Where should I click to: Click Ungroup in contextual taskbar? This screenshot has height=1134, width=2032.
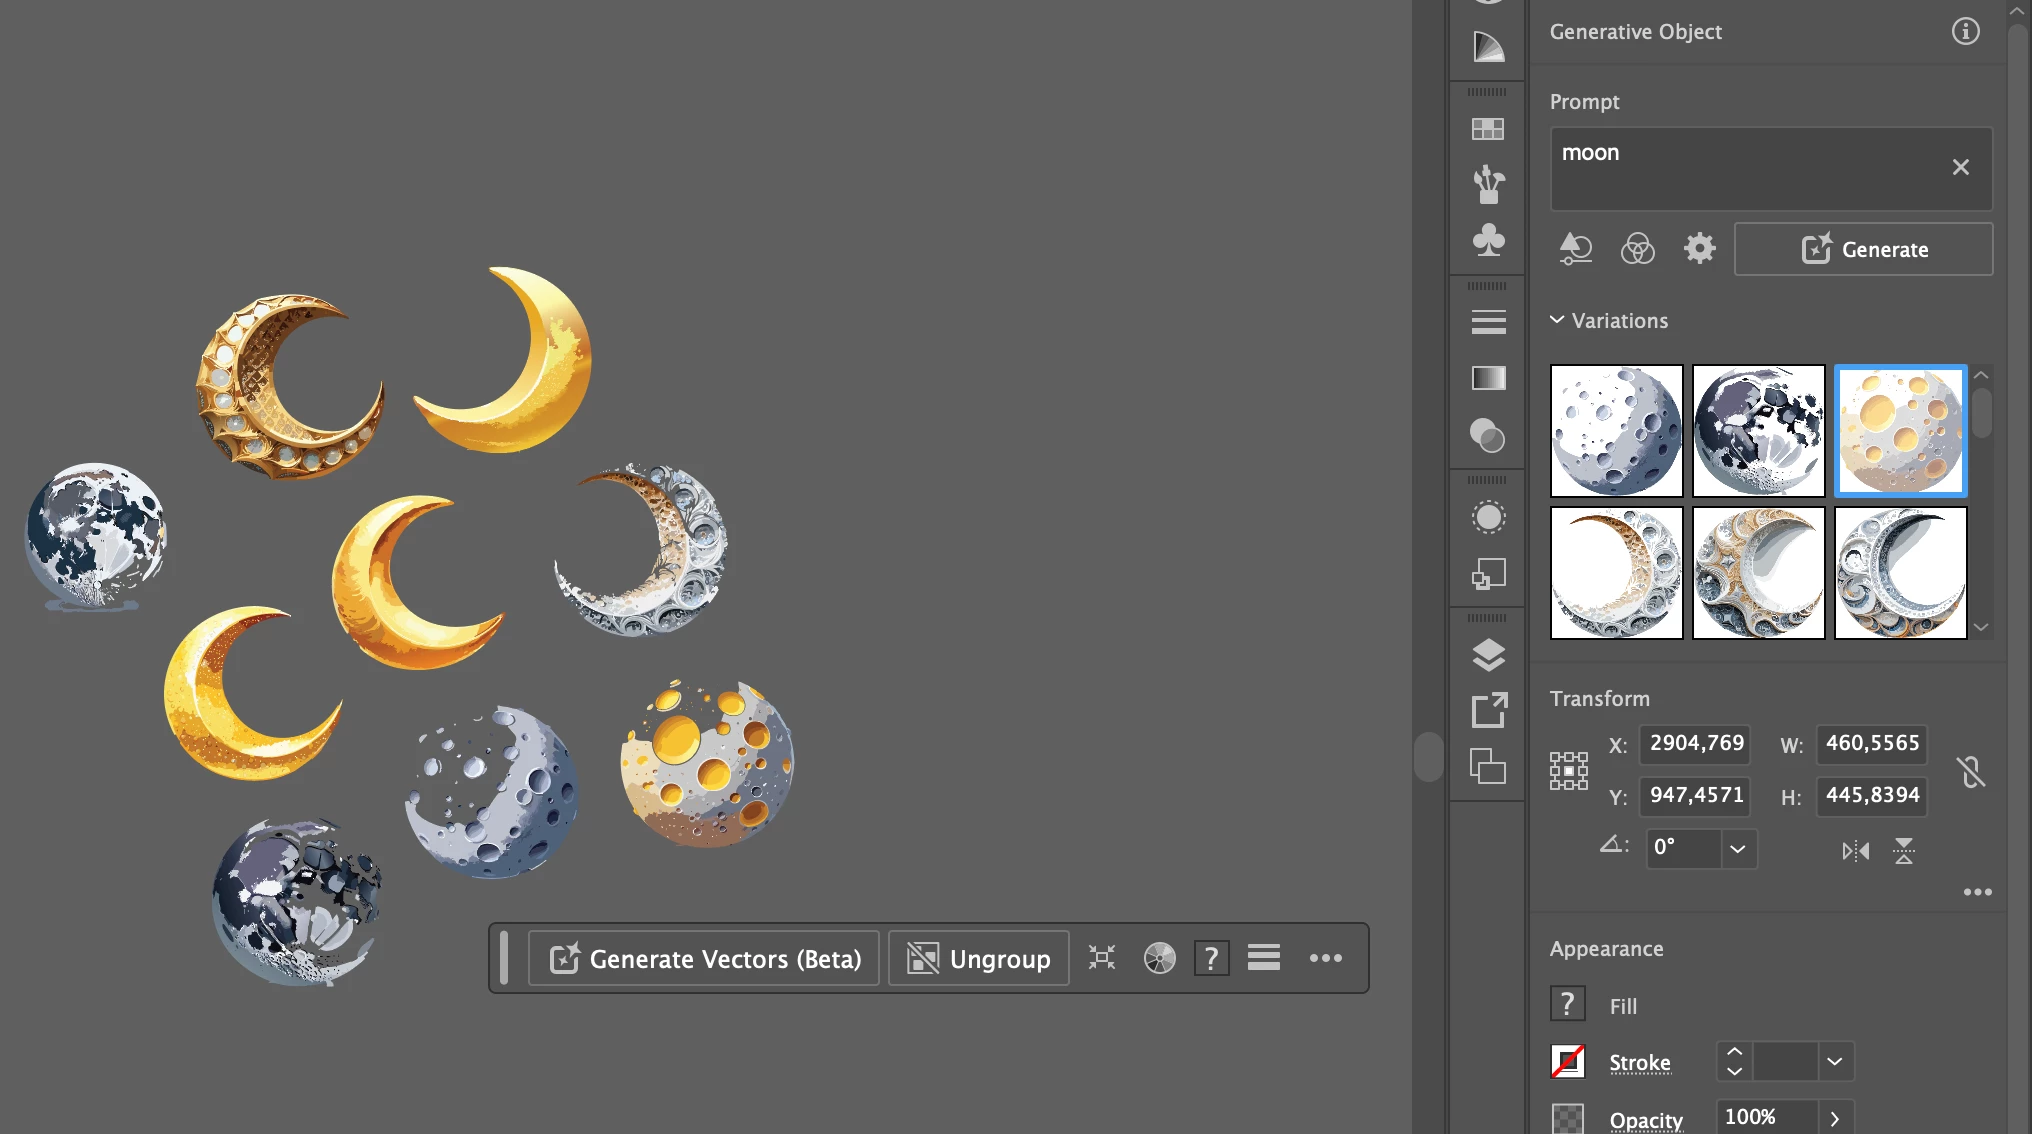coord(978,958)
